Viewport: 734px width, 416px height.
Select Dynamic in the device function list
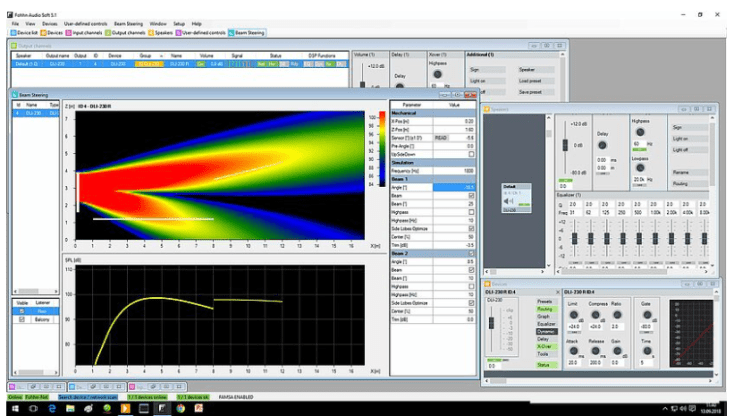(545, 330)
